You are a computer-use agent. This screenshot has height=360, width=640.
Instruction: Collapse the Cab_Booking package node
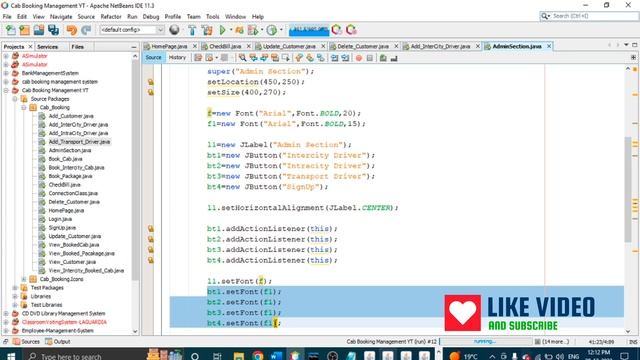24,107
